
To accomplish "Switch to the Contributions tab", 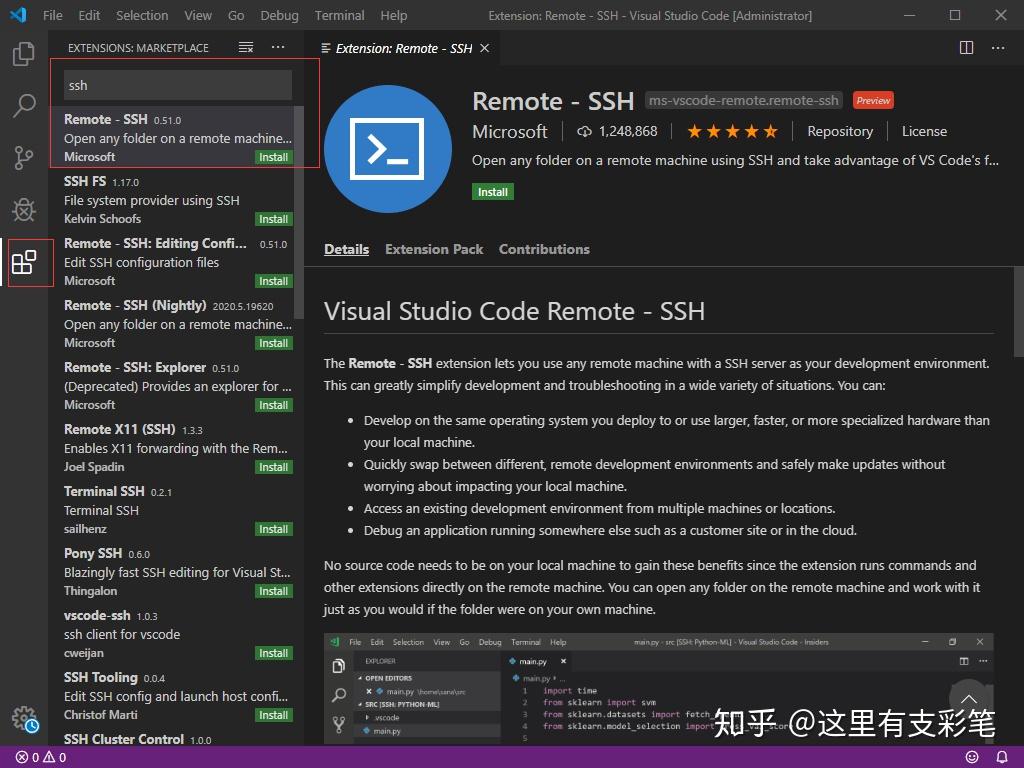I will click(x=544, y=249).
